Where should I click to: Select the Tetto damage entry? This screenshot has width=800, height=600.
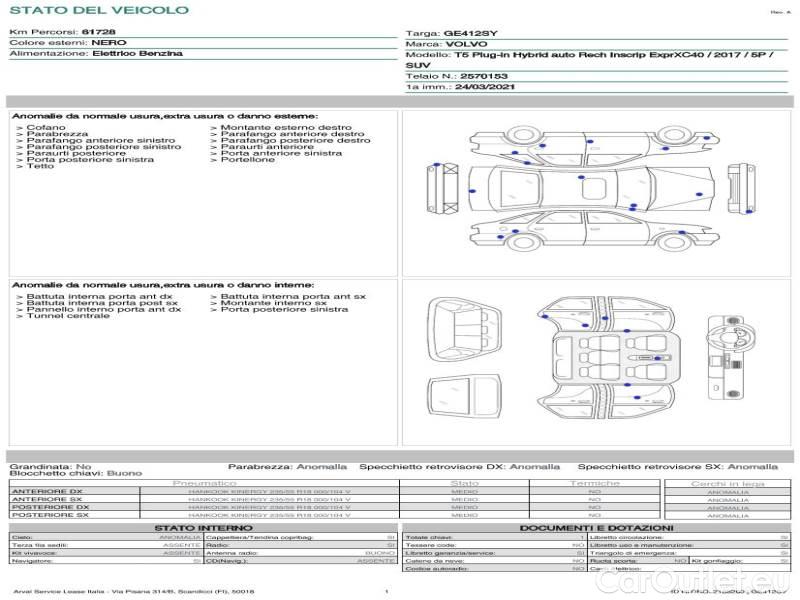(x=40, y=166)
